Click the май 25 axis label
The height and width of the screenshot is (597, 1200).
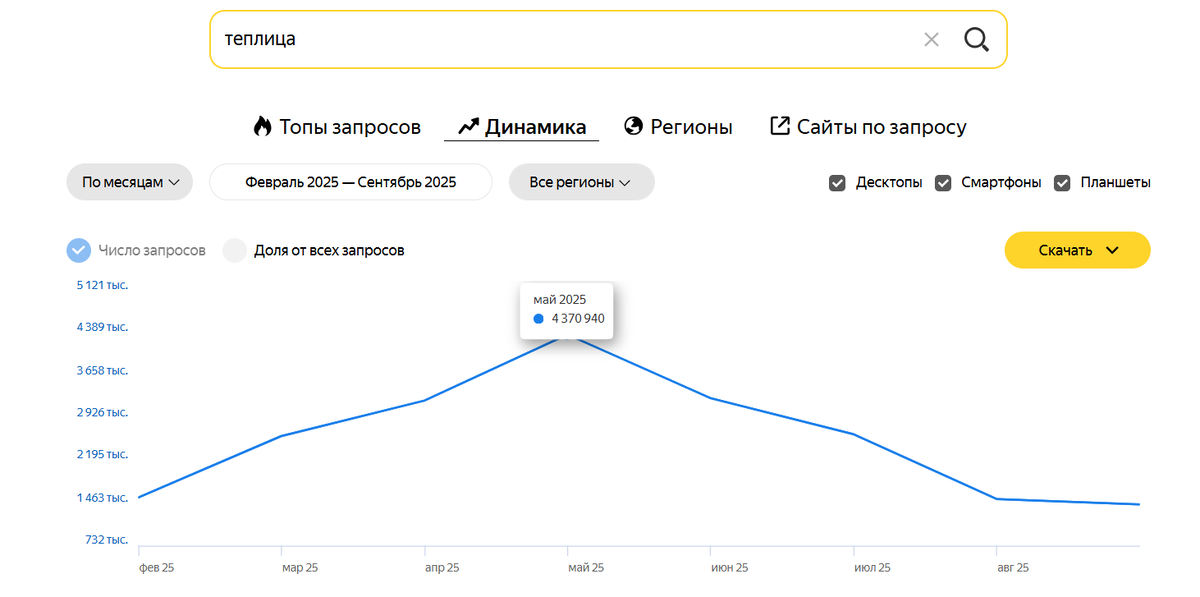click(x=586, y=567)
